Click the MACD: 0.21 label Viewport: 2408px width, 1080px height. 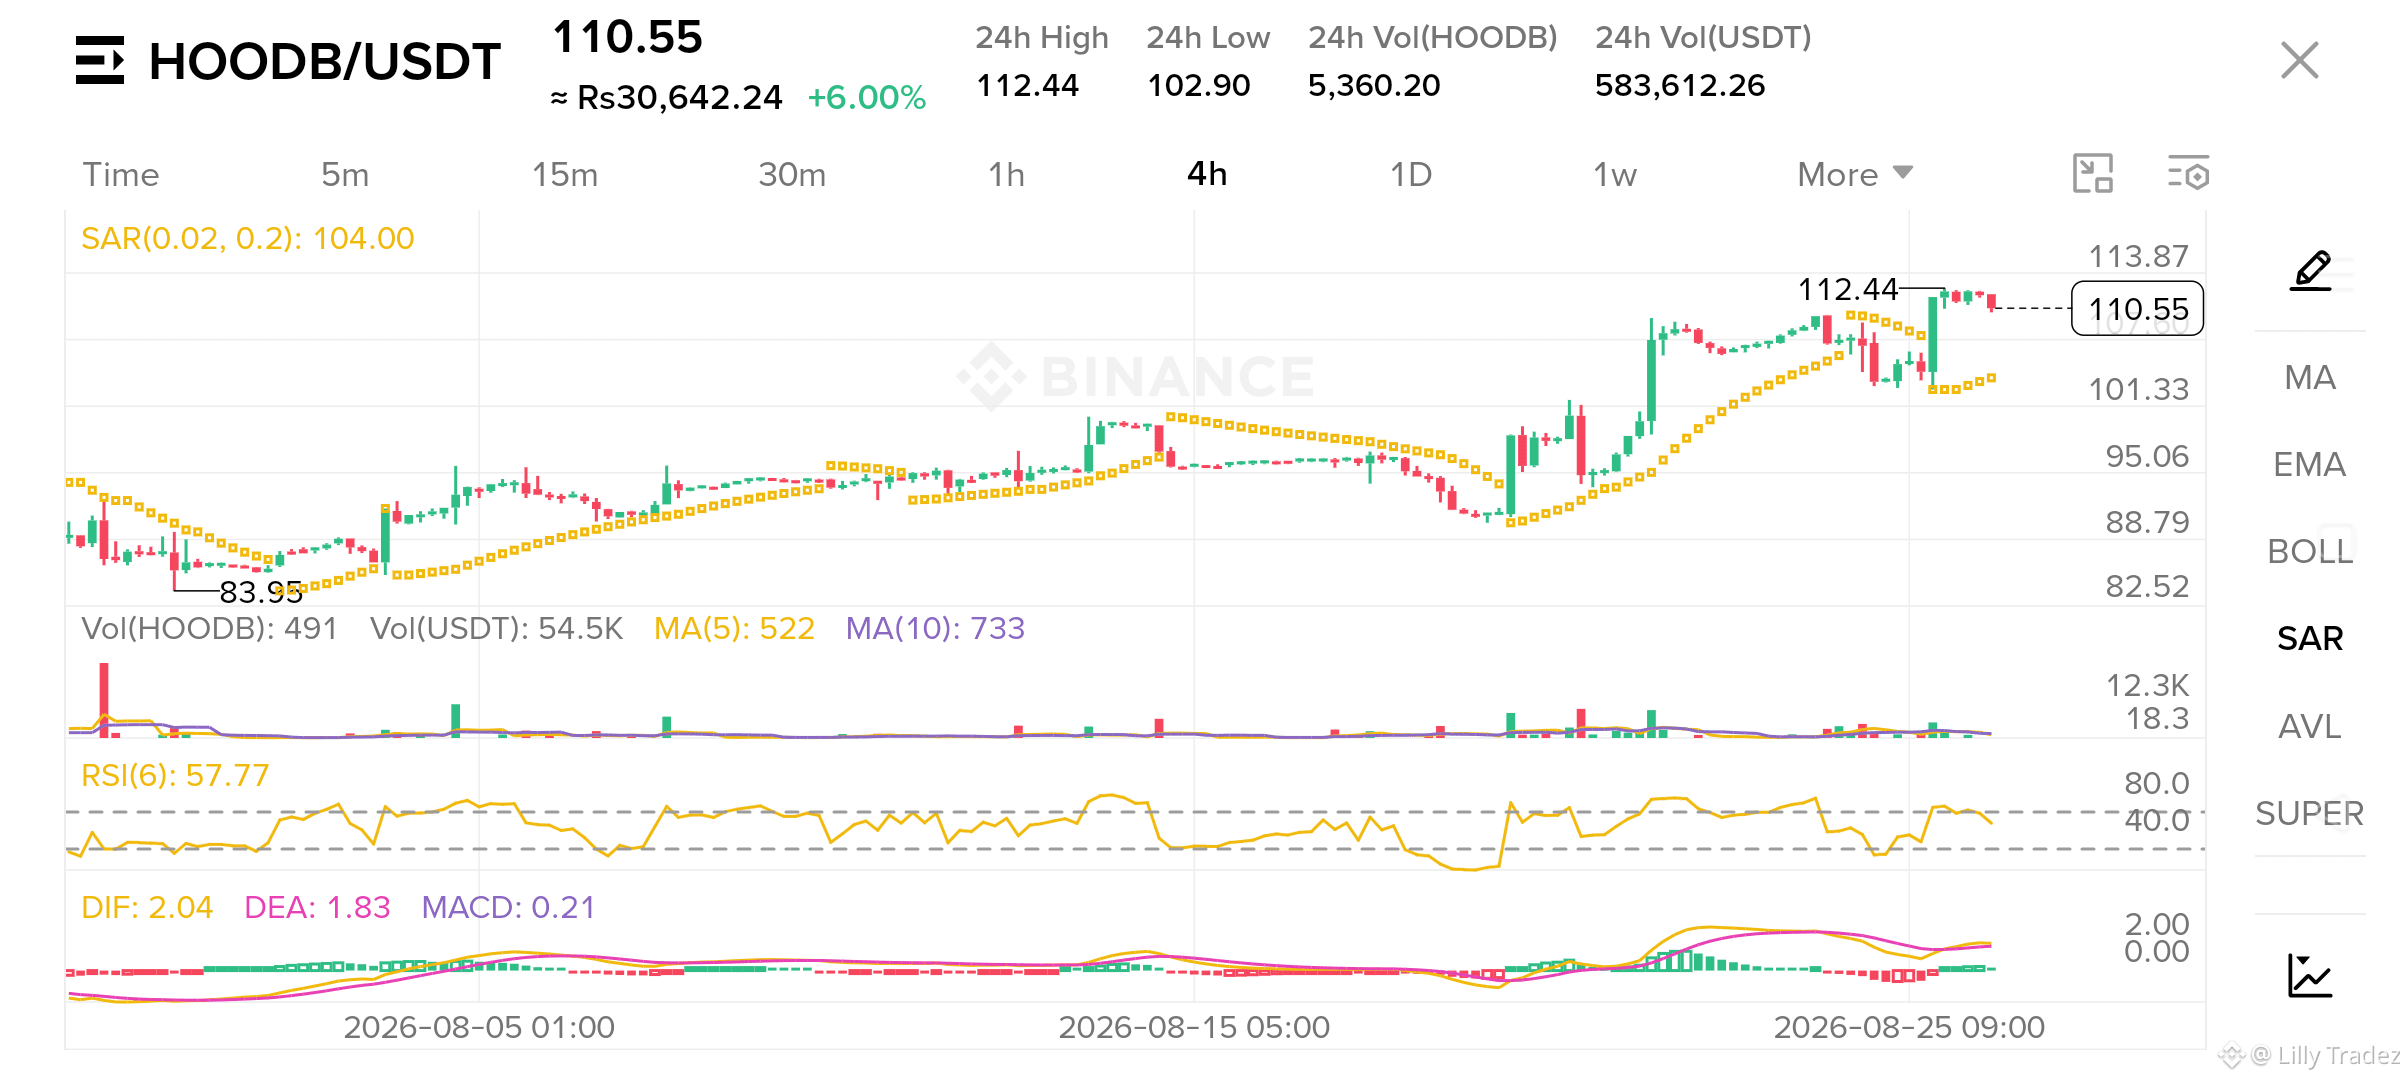coord(508,907)
